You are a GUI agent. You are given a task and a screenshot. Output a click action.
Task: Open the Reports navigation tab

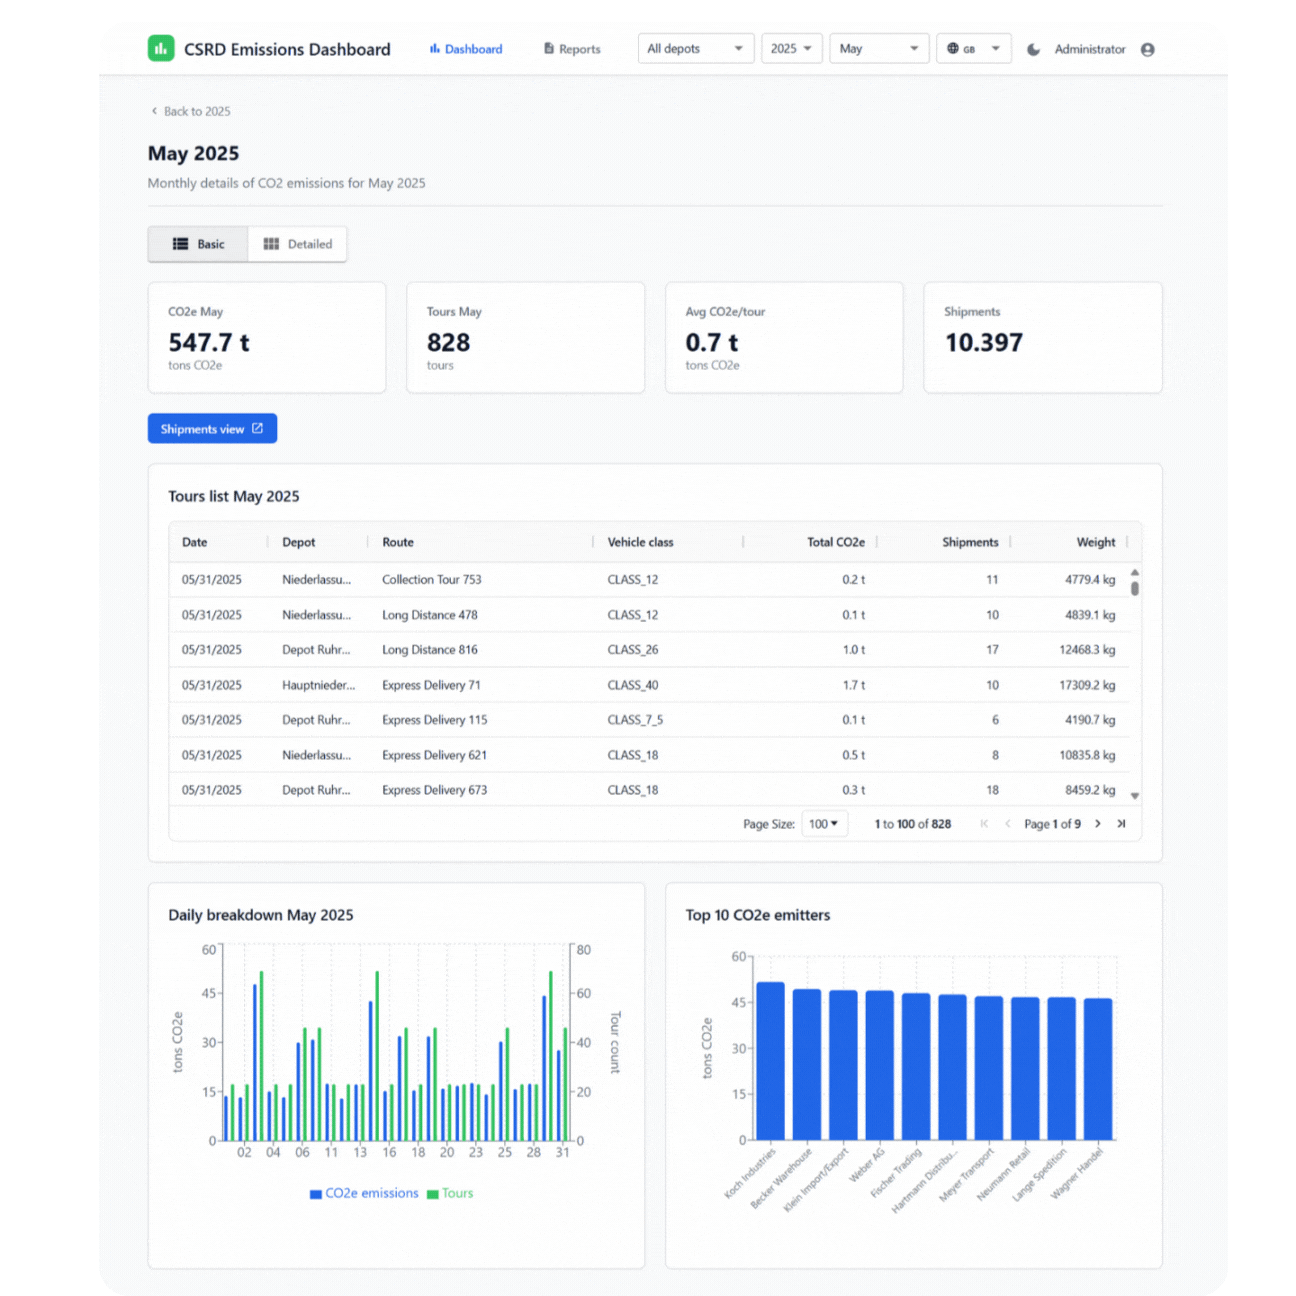pyautogui.click(x=572, y=49)
